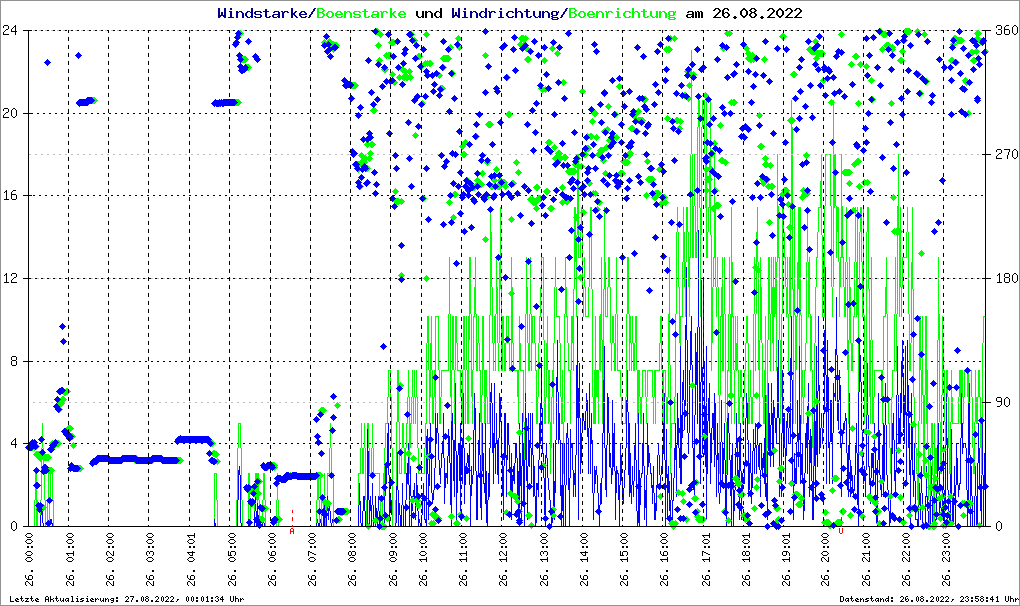Click the '26. 00:00' time axis label
This screenshot has width=1020, height=606.
[29, 561]
